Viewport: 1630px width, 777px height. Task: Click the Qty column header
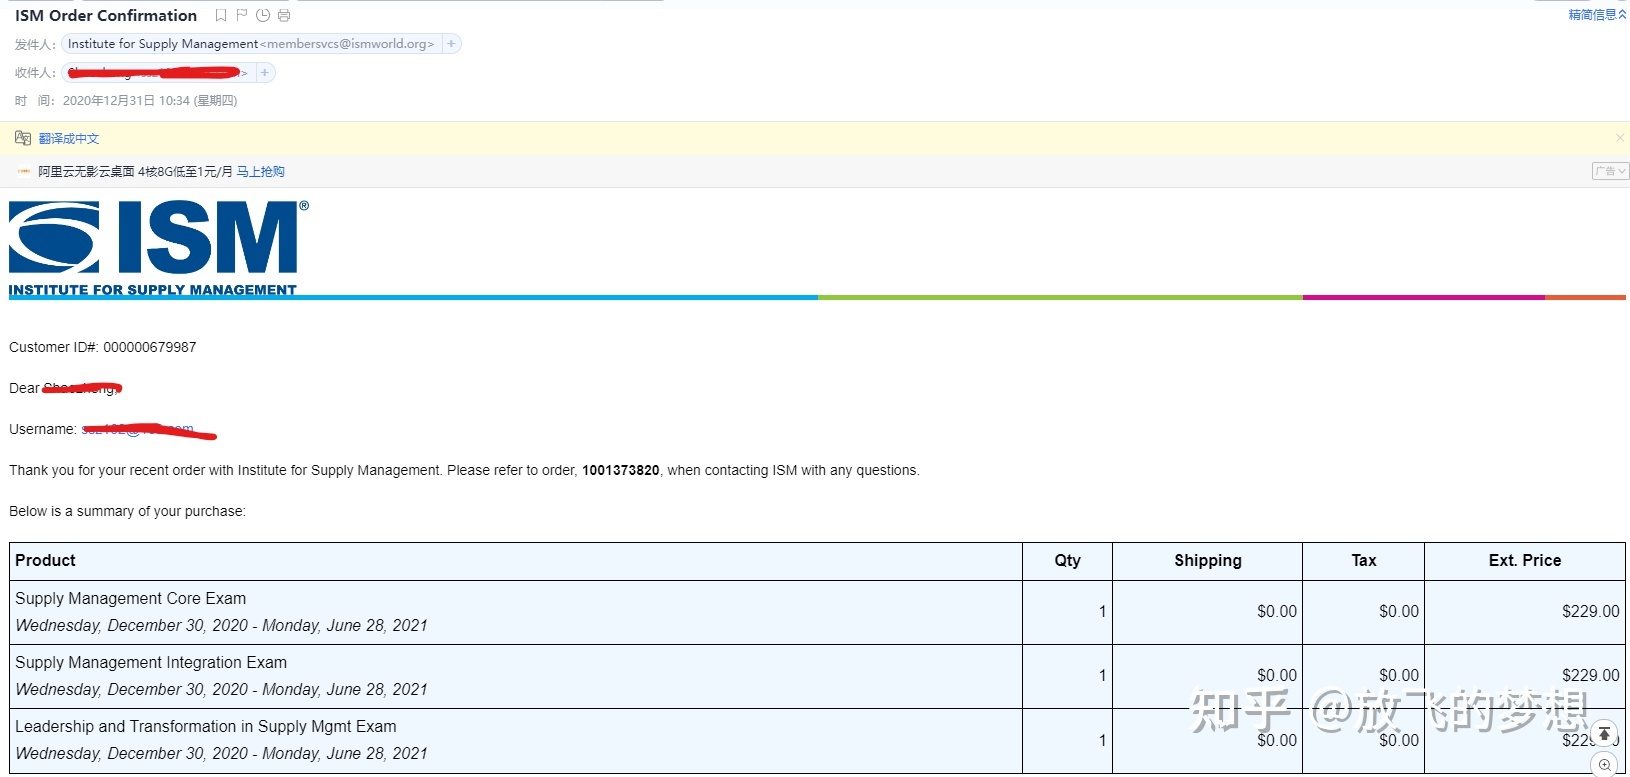point(1067,561)
